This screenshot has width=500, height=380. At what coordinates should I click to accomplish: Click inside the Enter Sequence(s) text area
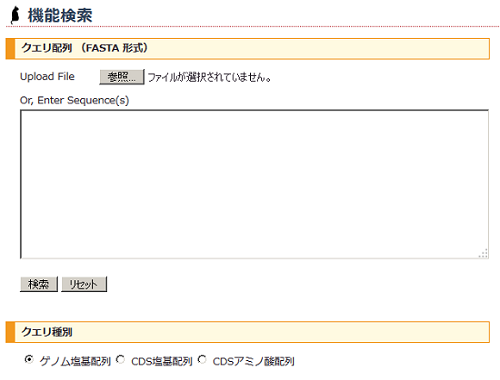click(254, 184)
